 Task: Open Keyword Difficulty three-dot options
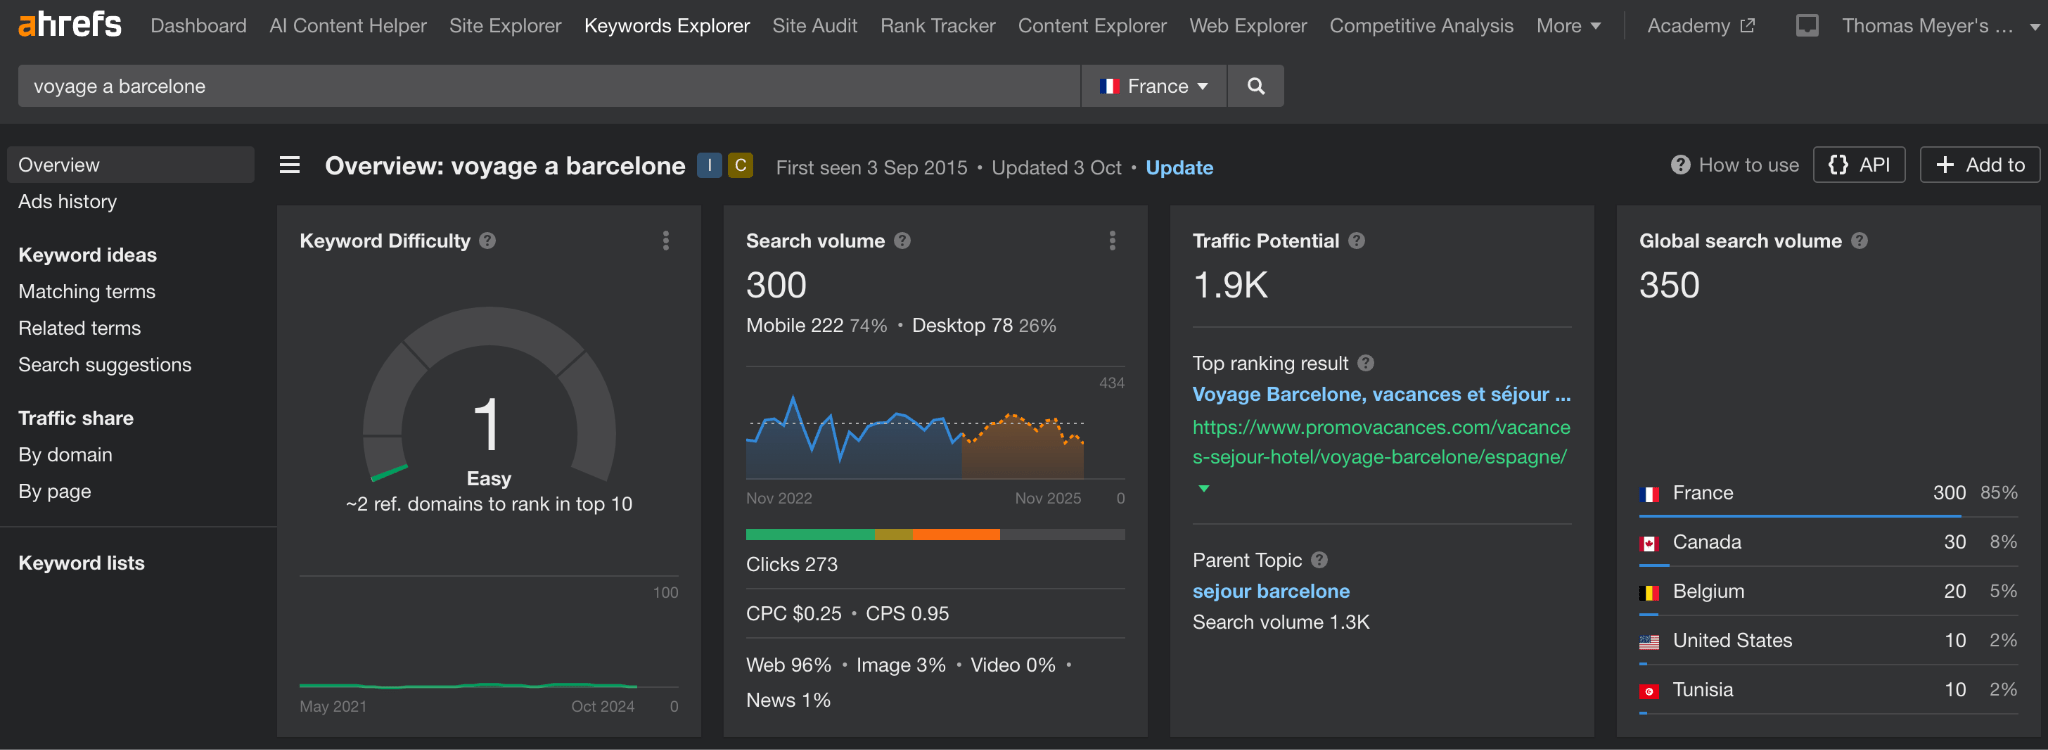[666, 241]
